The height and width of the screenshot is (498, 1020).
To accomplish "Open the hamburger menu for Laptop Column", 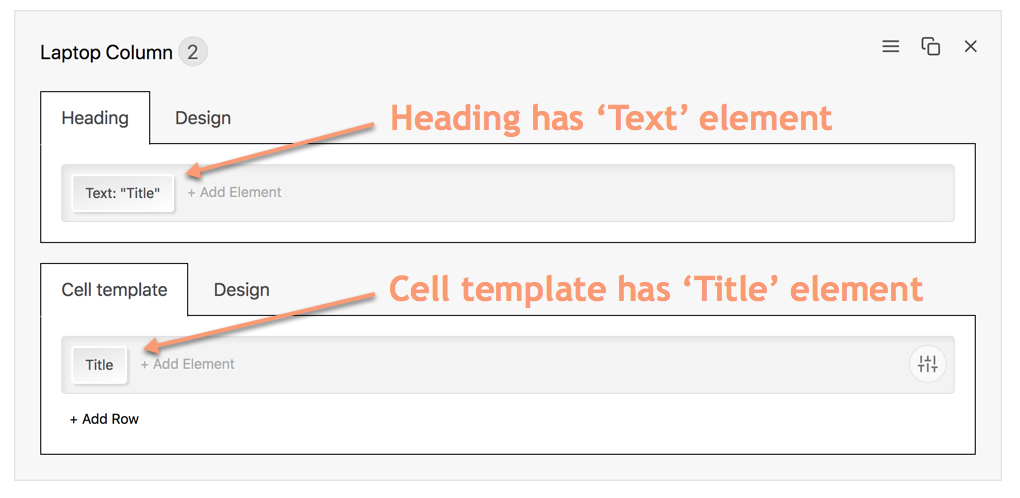I will pos(890,47).
